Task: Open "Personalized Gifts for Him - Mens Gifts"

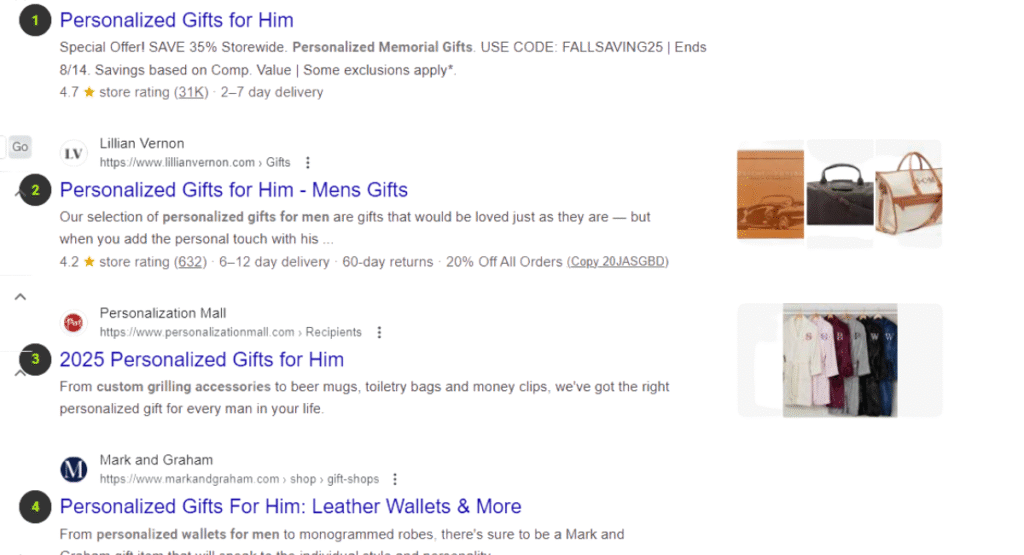Action: [234, 190]
